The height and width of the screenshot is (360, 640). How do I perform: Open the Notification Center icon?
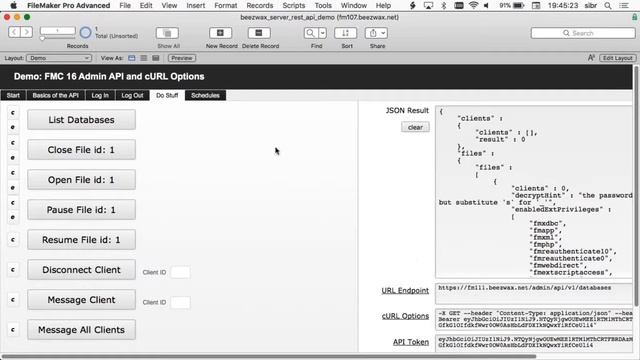click(624, 5)
